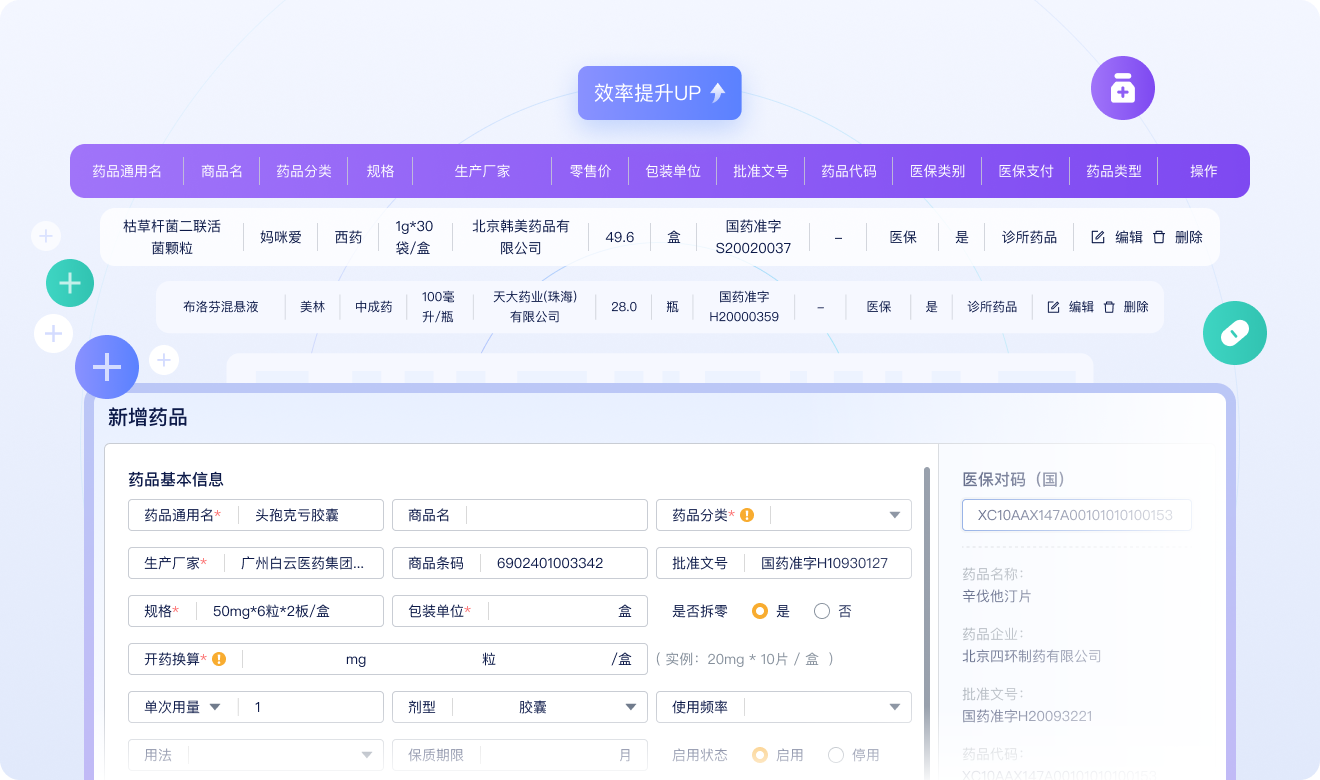
Task: Click edit icon for 布洛芬混悬液 row
Action: [x=1053, y=307]
